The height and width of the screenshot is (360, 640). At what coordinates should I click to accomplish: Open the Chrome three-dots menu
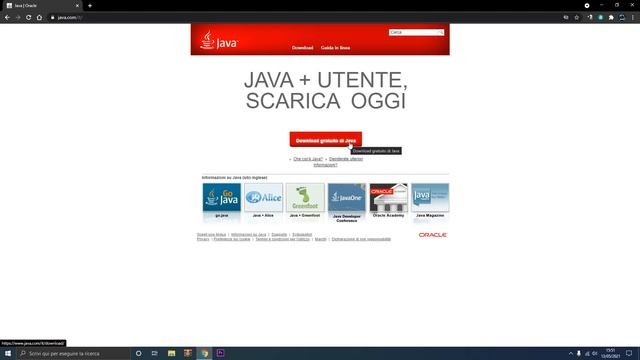pos(633,18)
